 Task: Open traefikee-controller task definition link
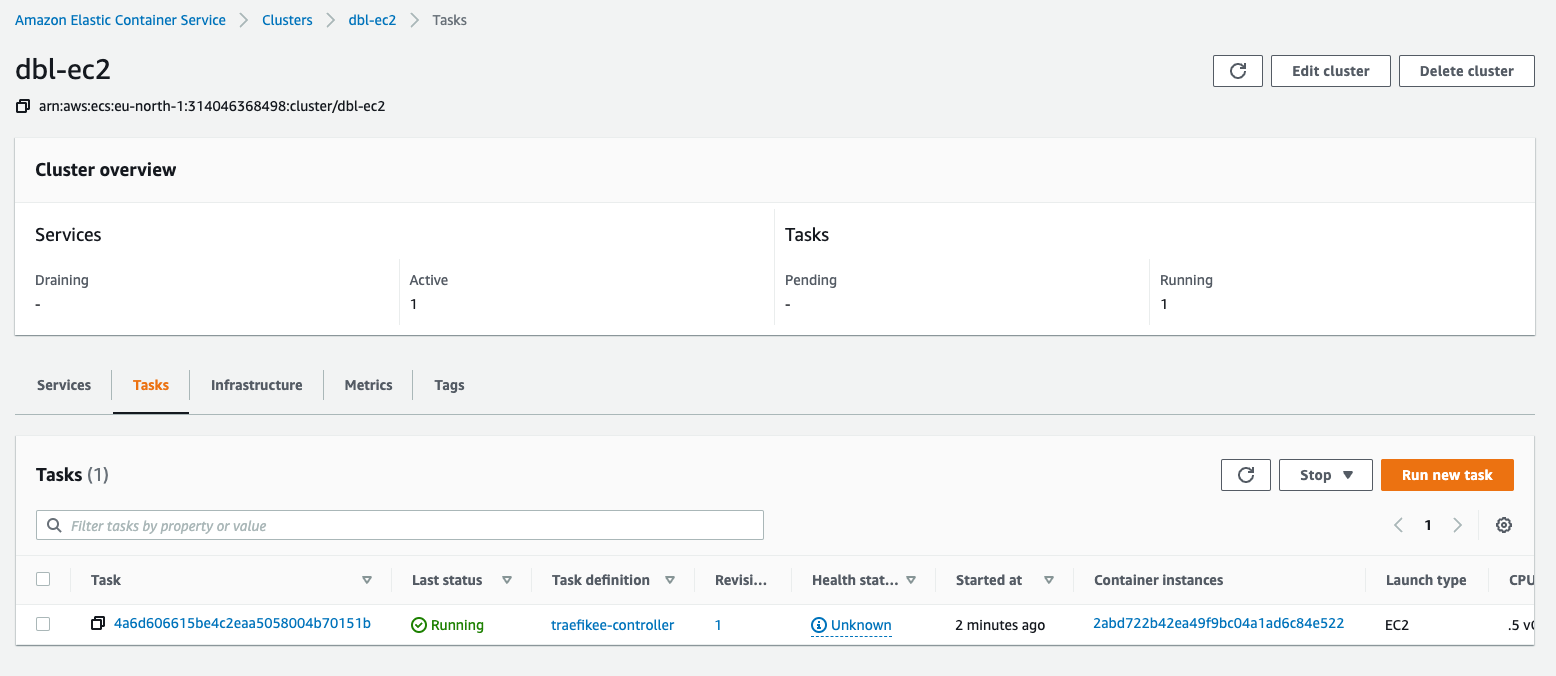(x=612, y=625)
